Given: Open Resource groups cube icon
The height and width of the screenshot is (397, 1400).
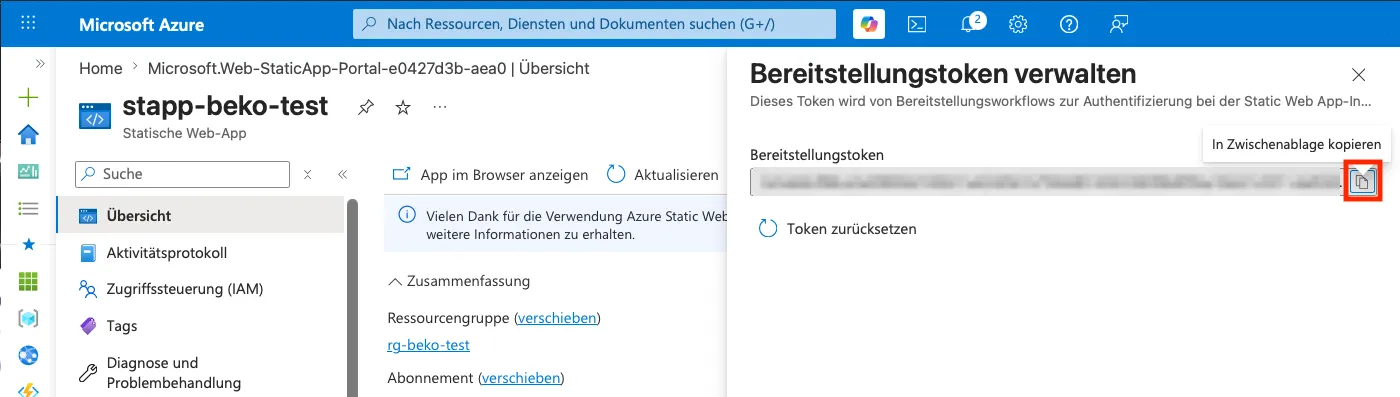Looking at the screenshot, I should click(x=28, y=318).
